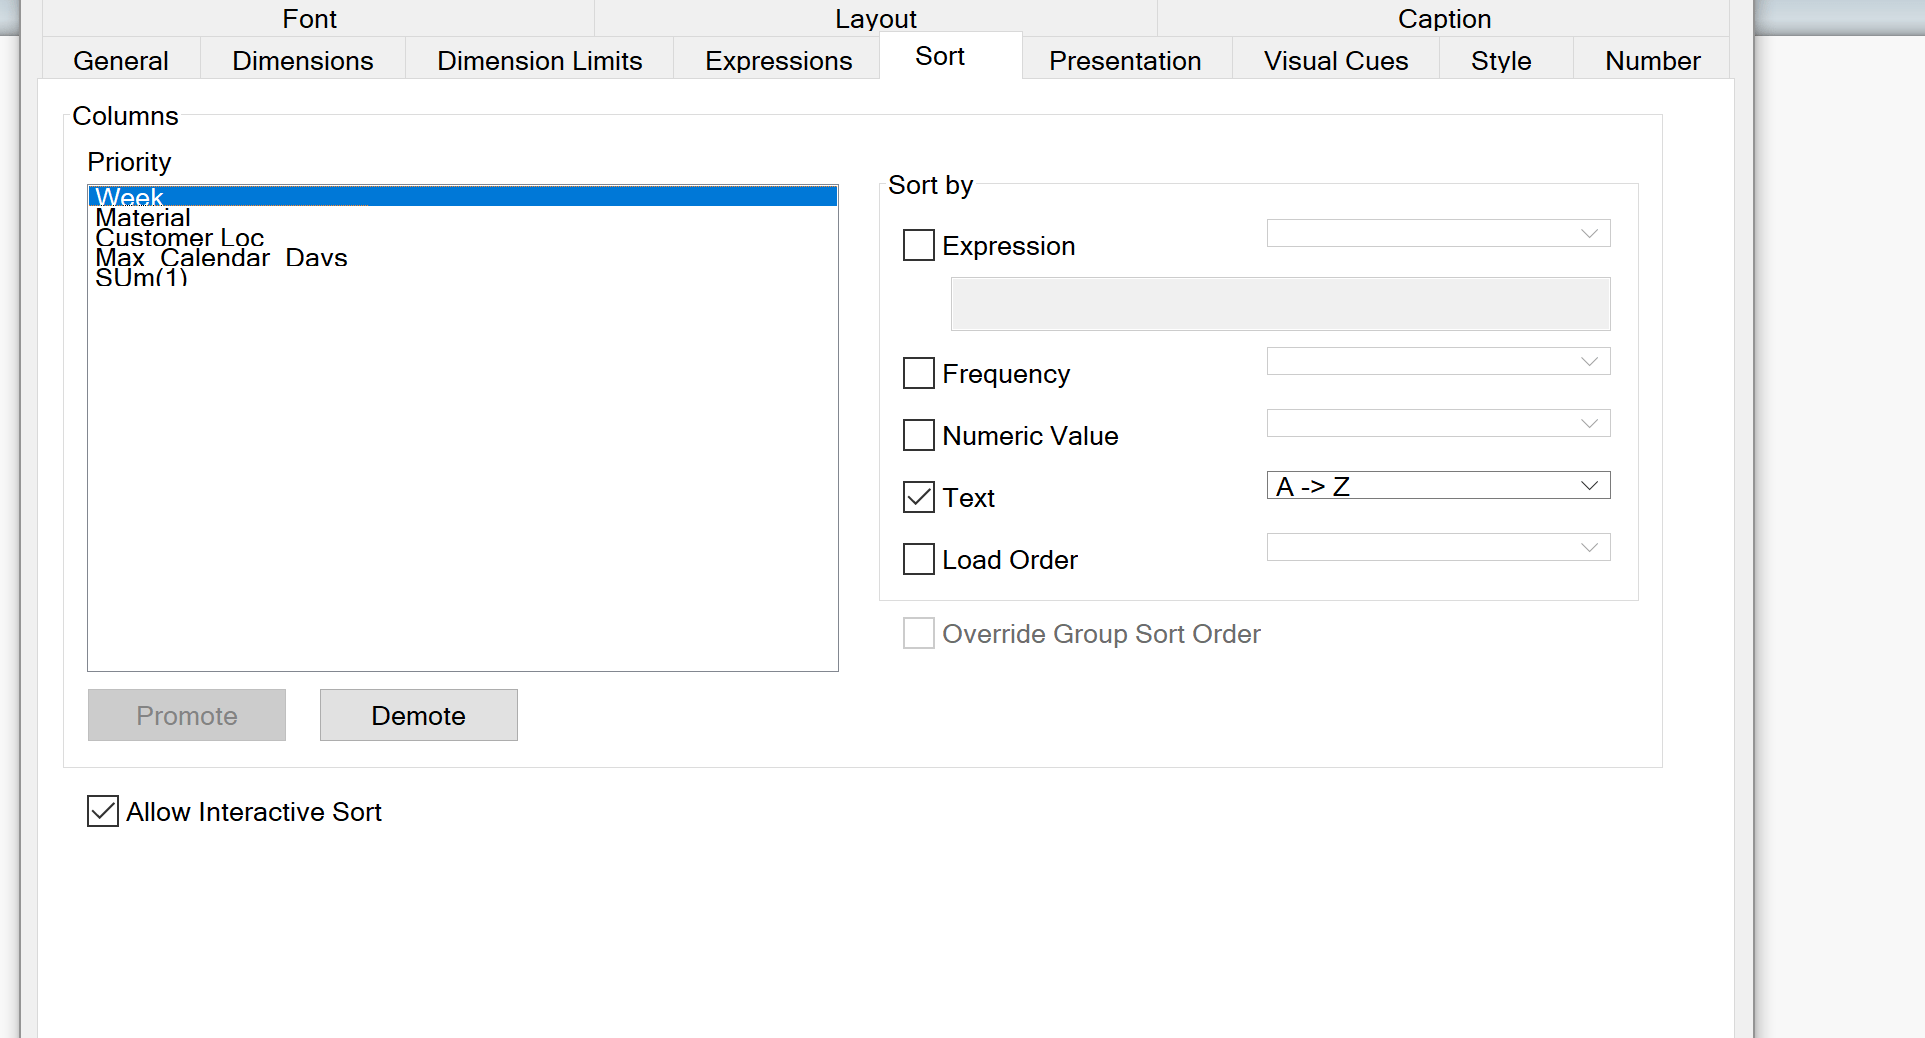Open the Number tab
This screenshot has height=1038, width=1925.
1652,60
